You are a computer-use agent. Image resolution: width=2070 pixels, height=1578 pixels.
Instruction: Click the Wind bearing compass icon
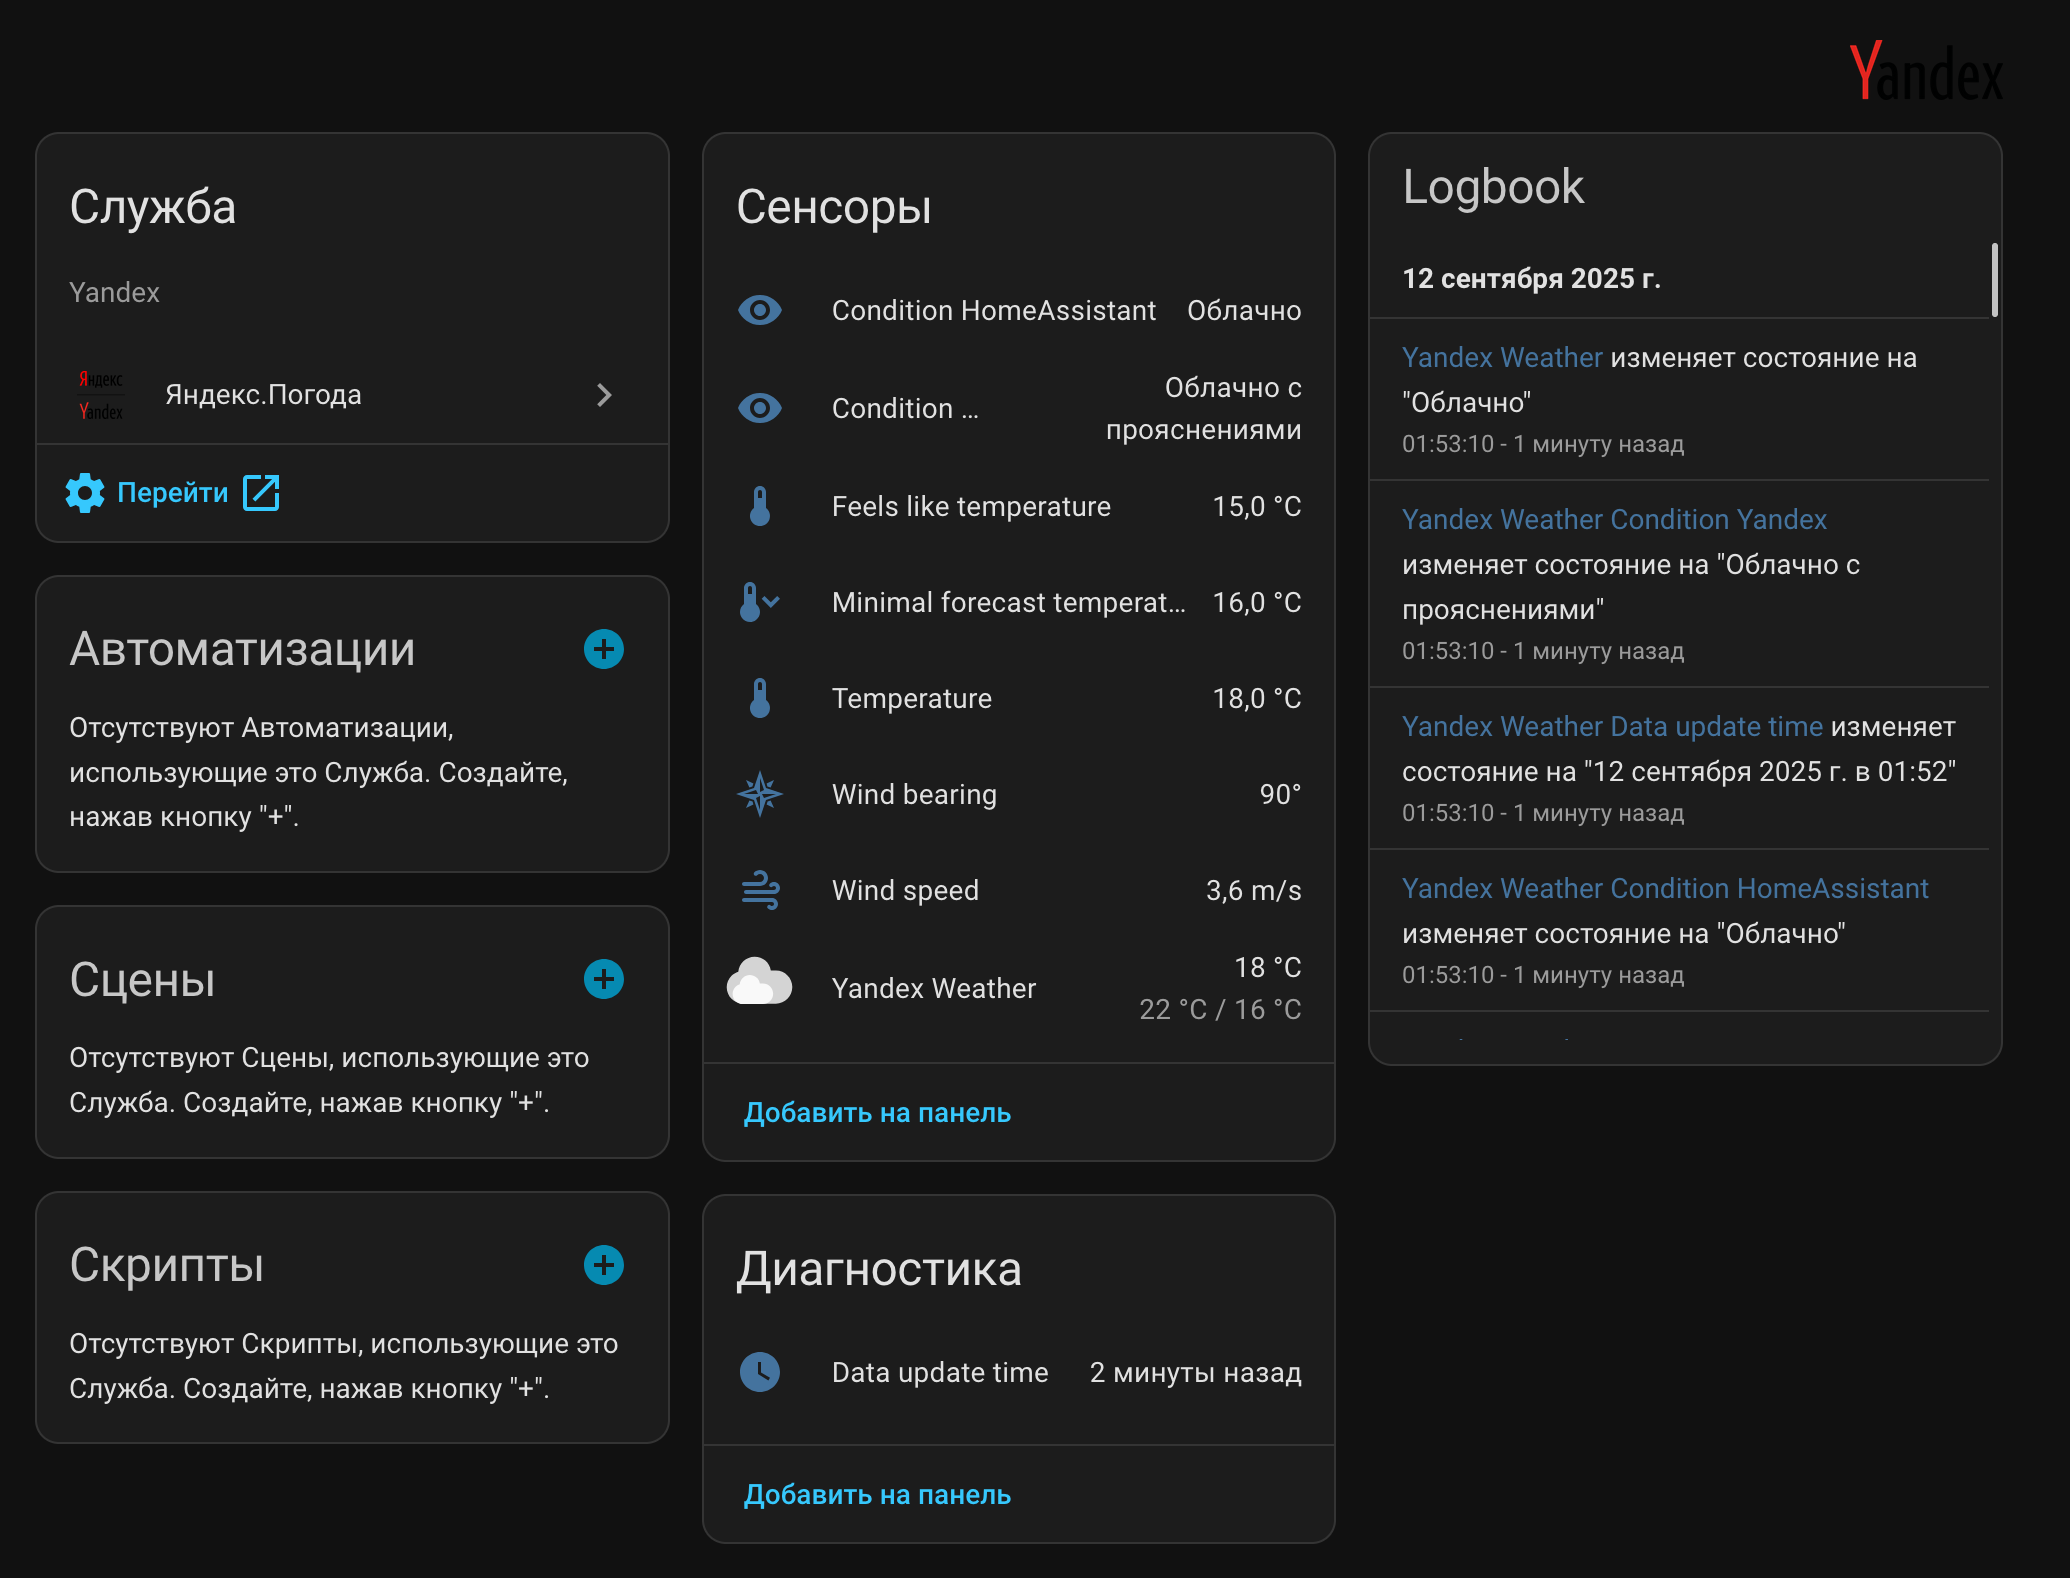(760, 794)
